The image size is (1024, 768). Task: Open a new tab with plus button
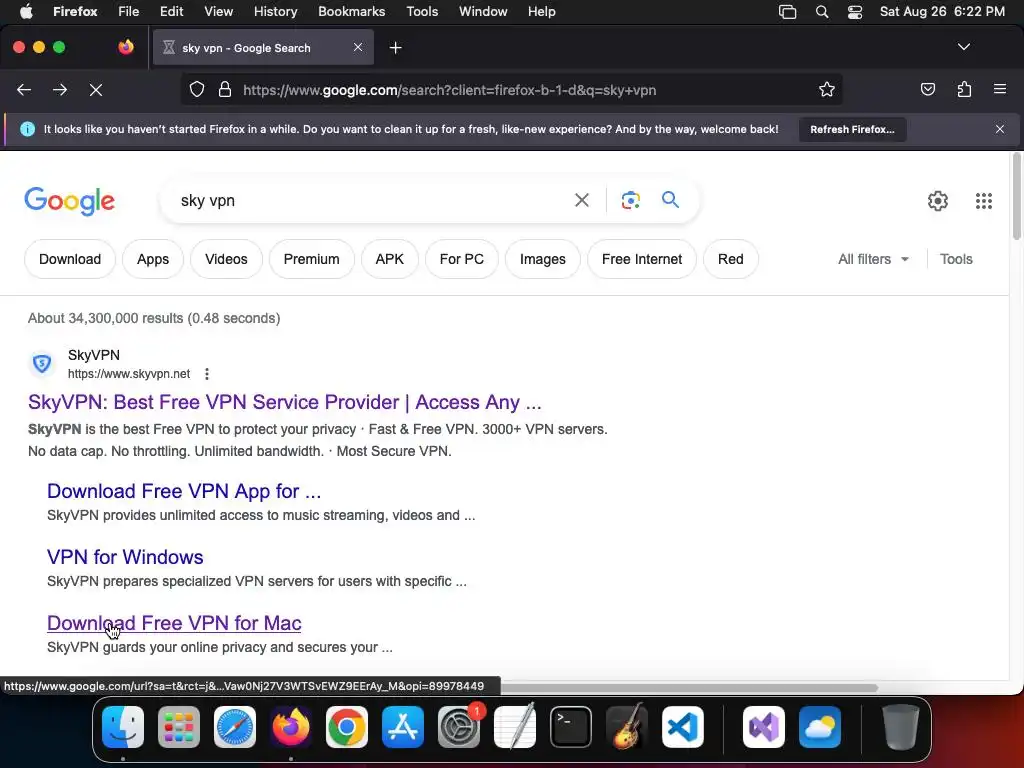coord(395,48)
